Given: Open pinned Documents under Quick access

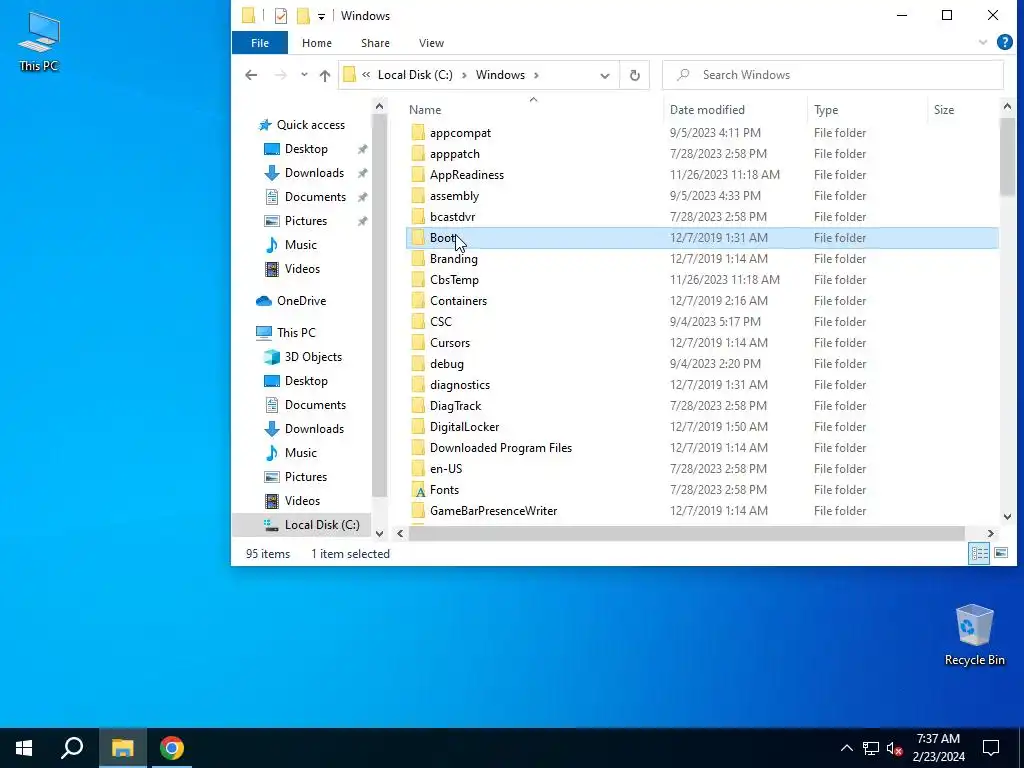Looking at the screenshot, I should (315, 197).
